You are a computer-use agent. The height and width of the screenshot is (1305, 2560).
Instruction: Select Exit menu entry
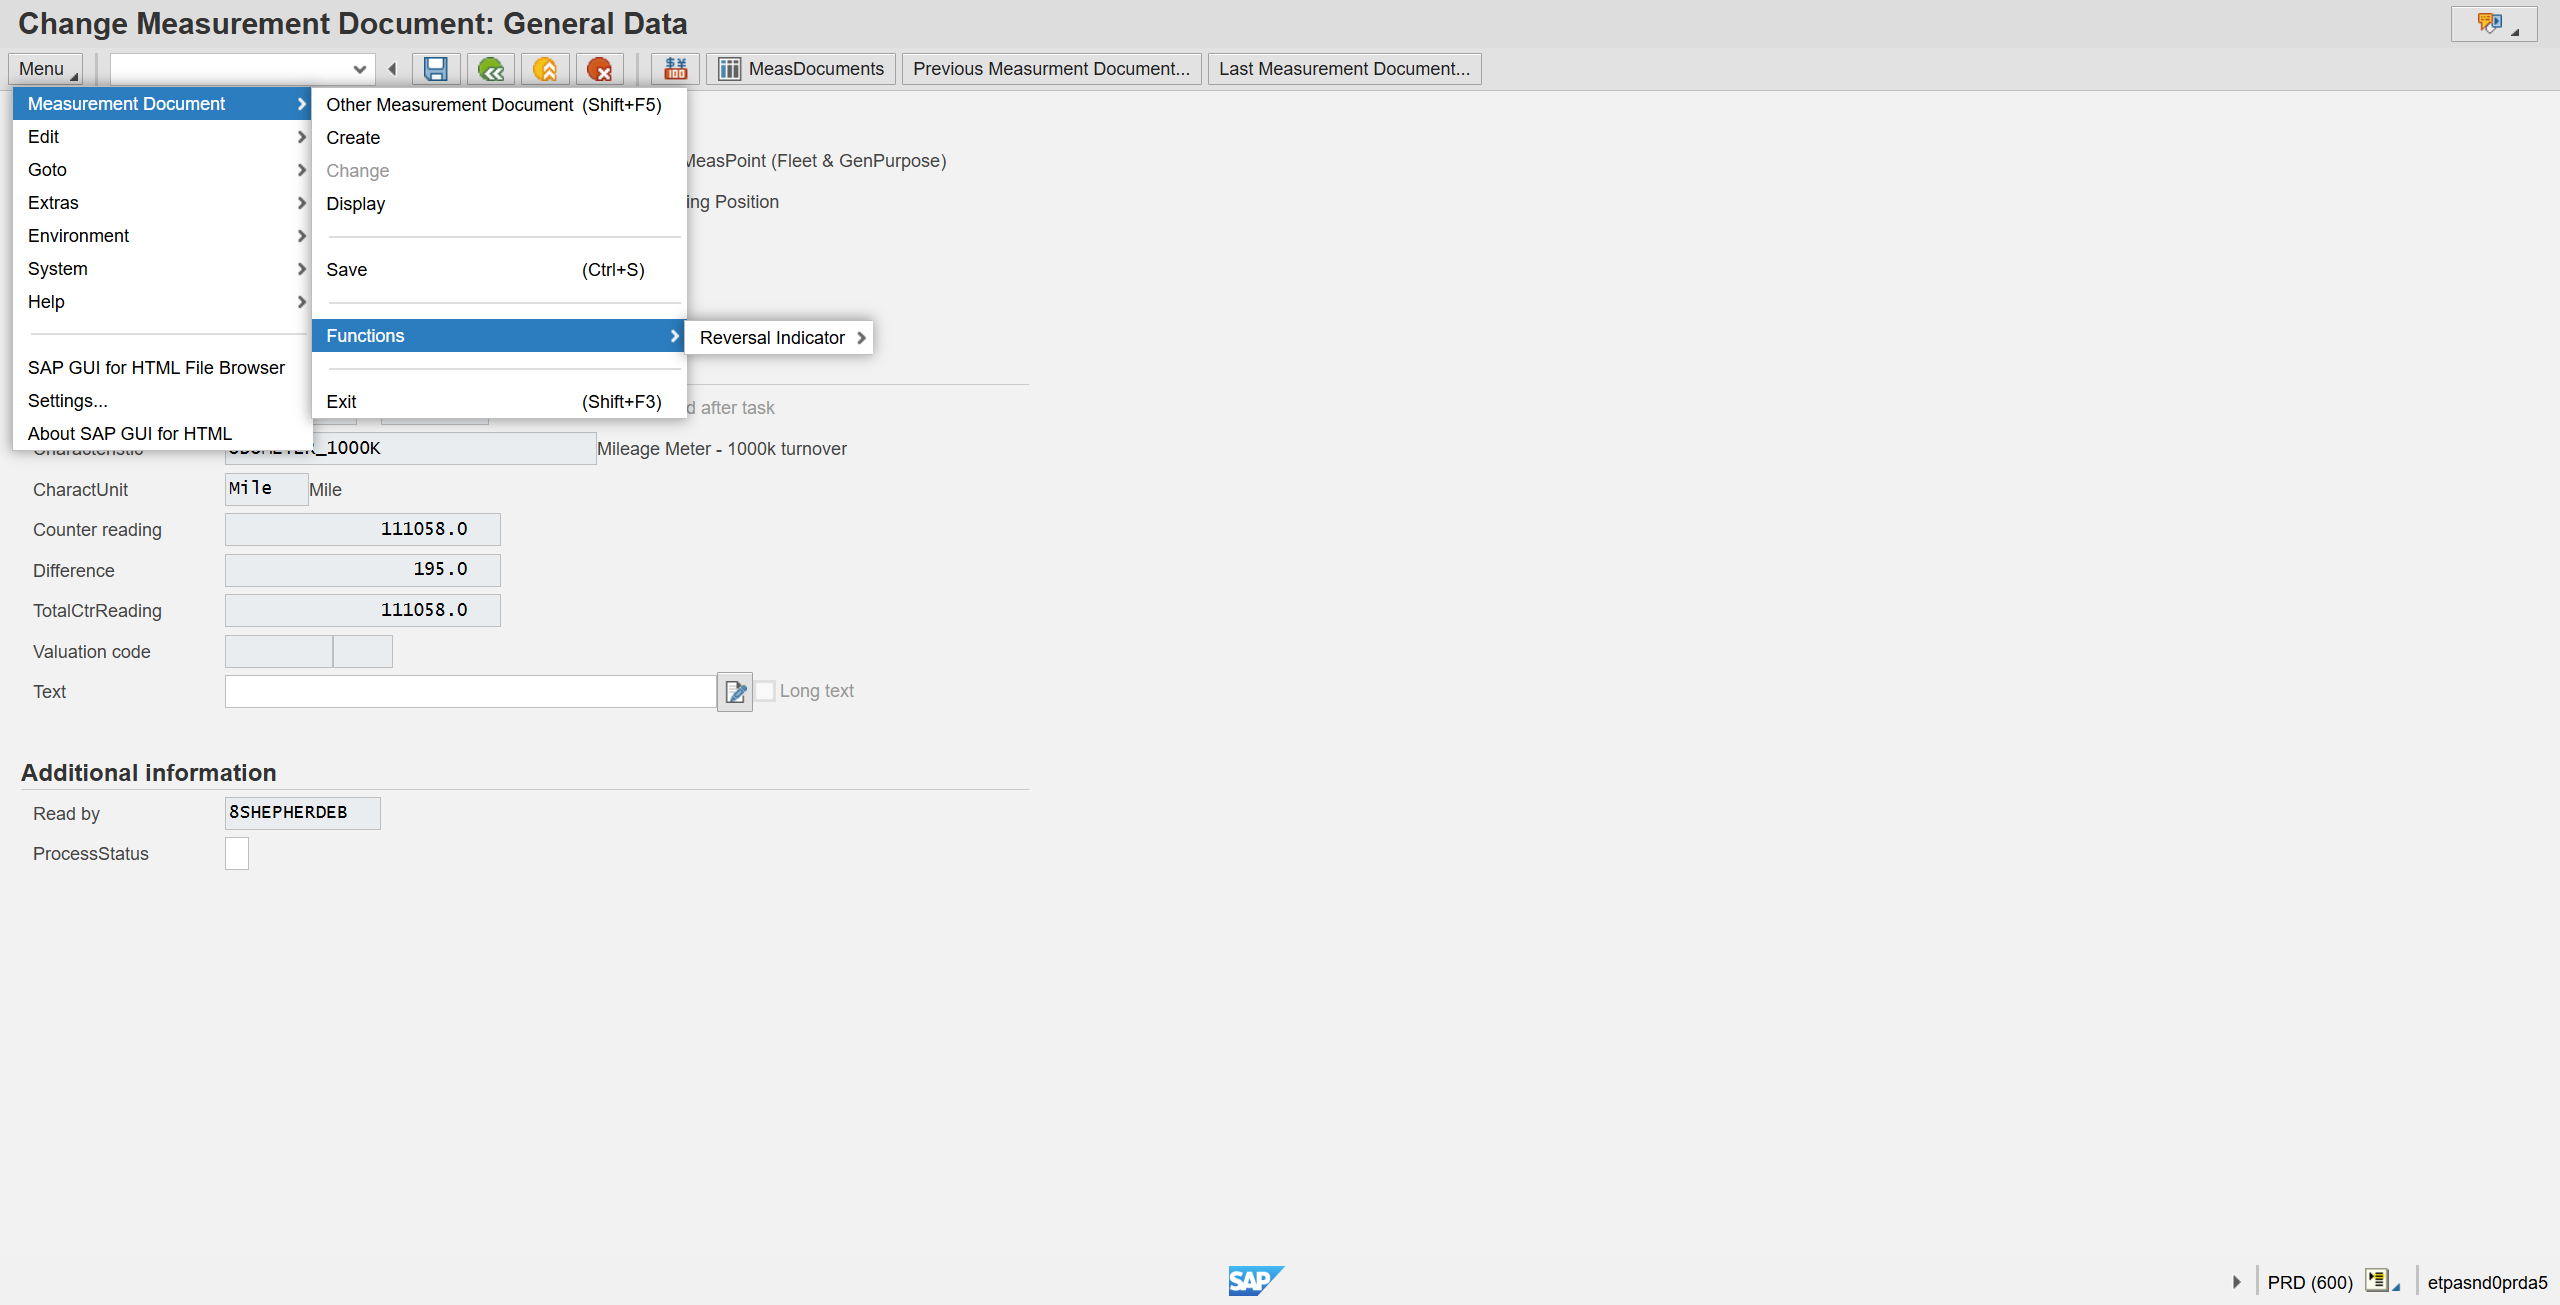click(x=499, y=402)
